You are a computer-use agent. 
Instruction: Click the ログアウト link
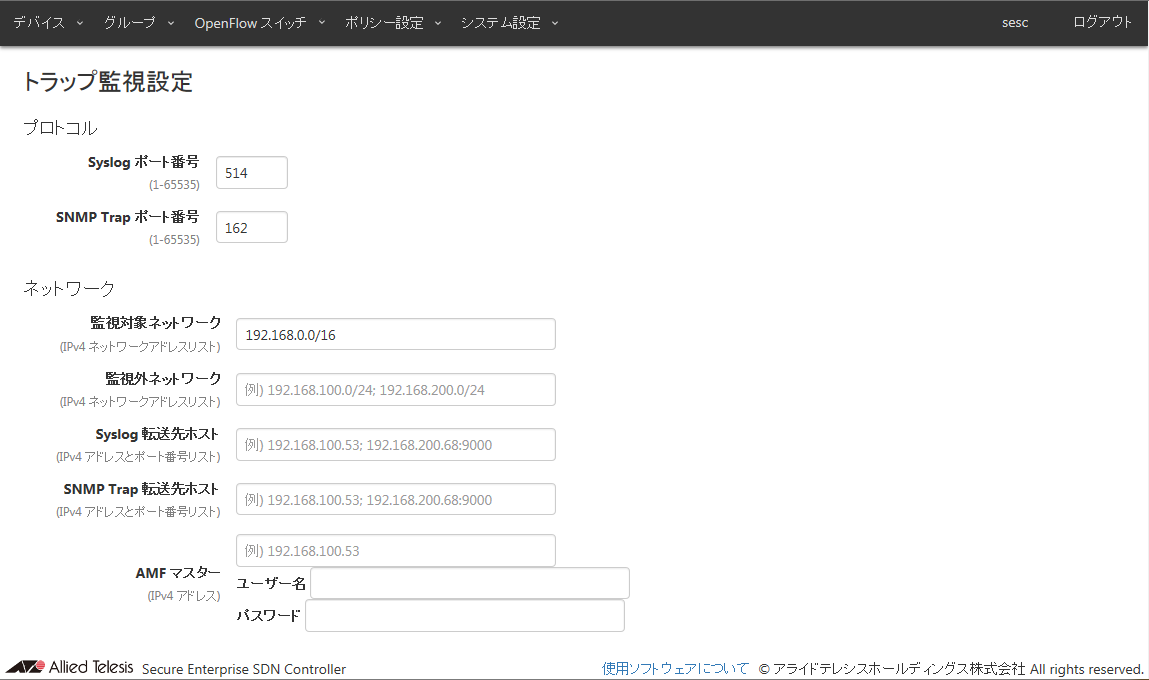[1102, 23]
